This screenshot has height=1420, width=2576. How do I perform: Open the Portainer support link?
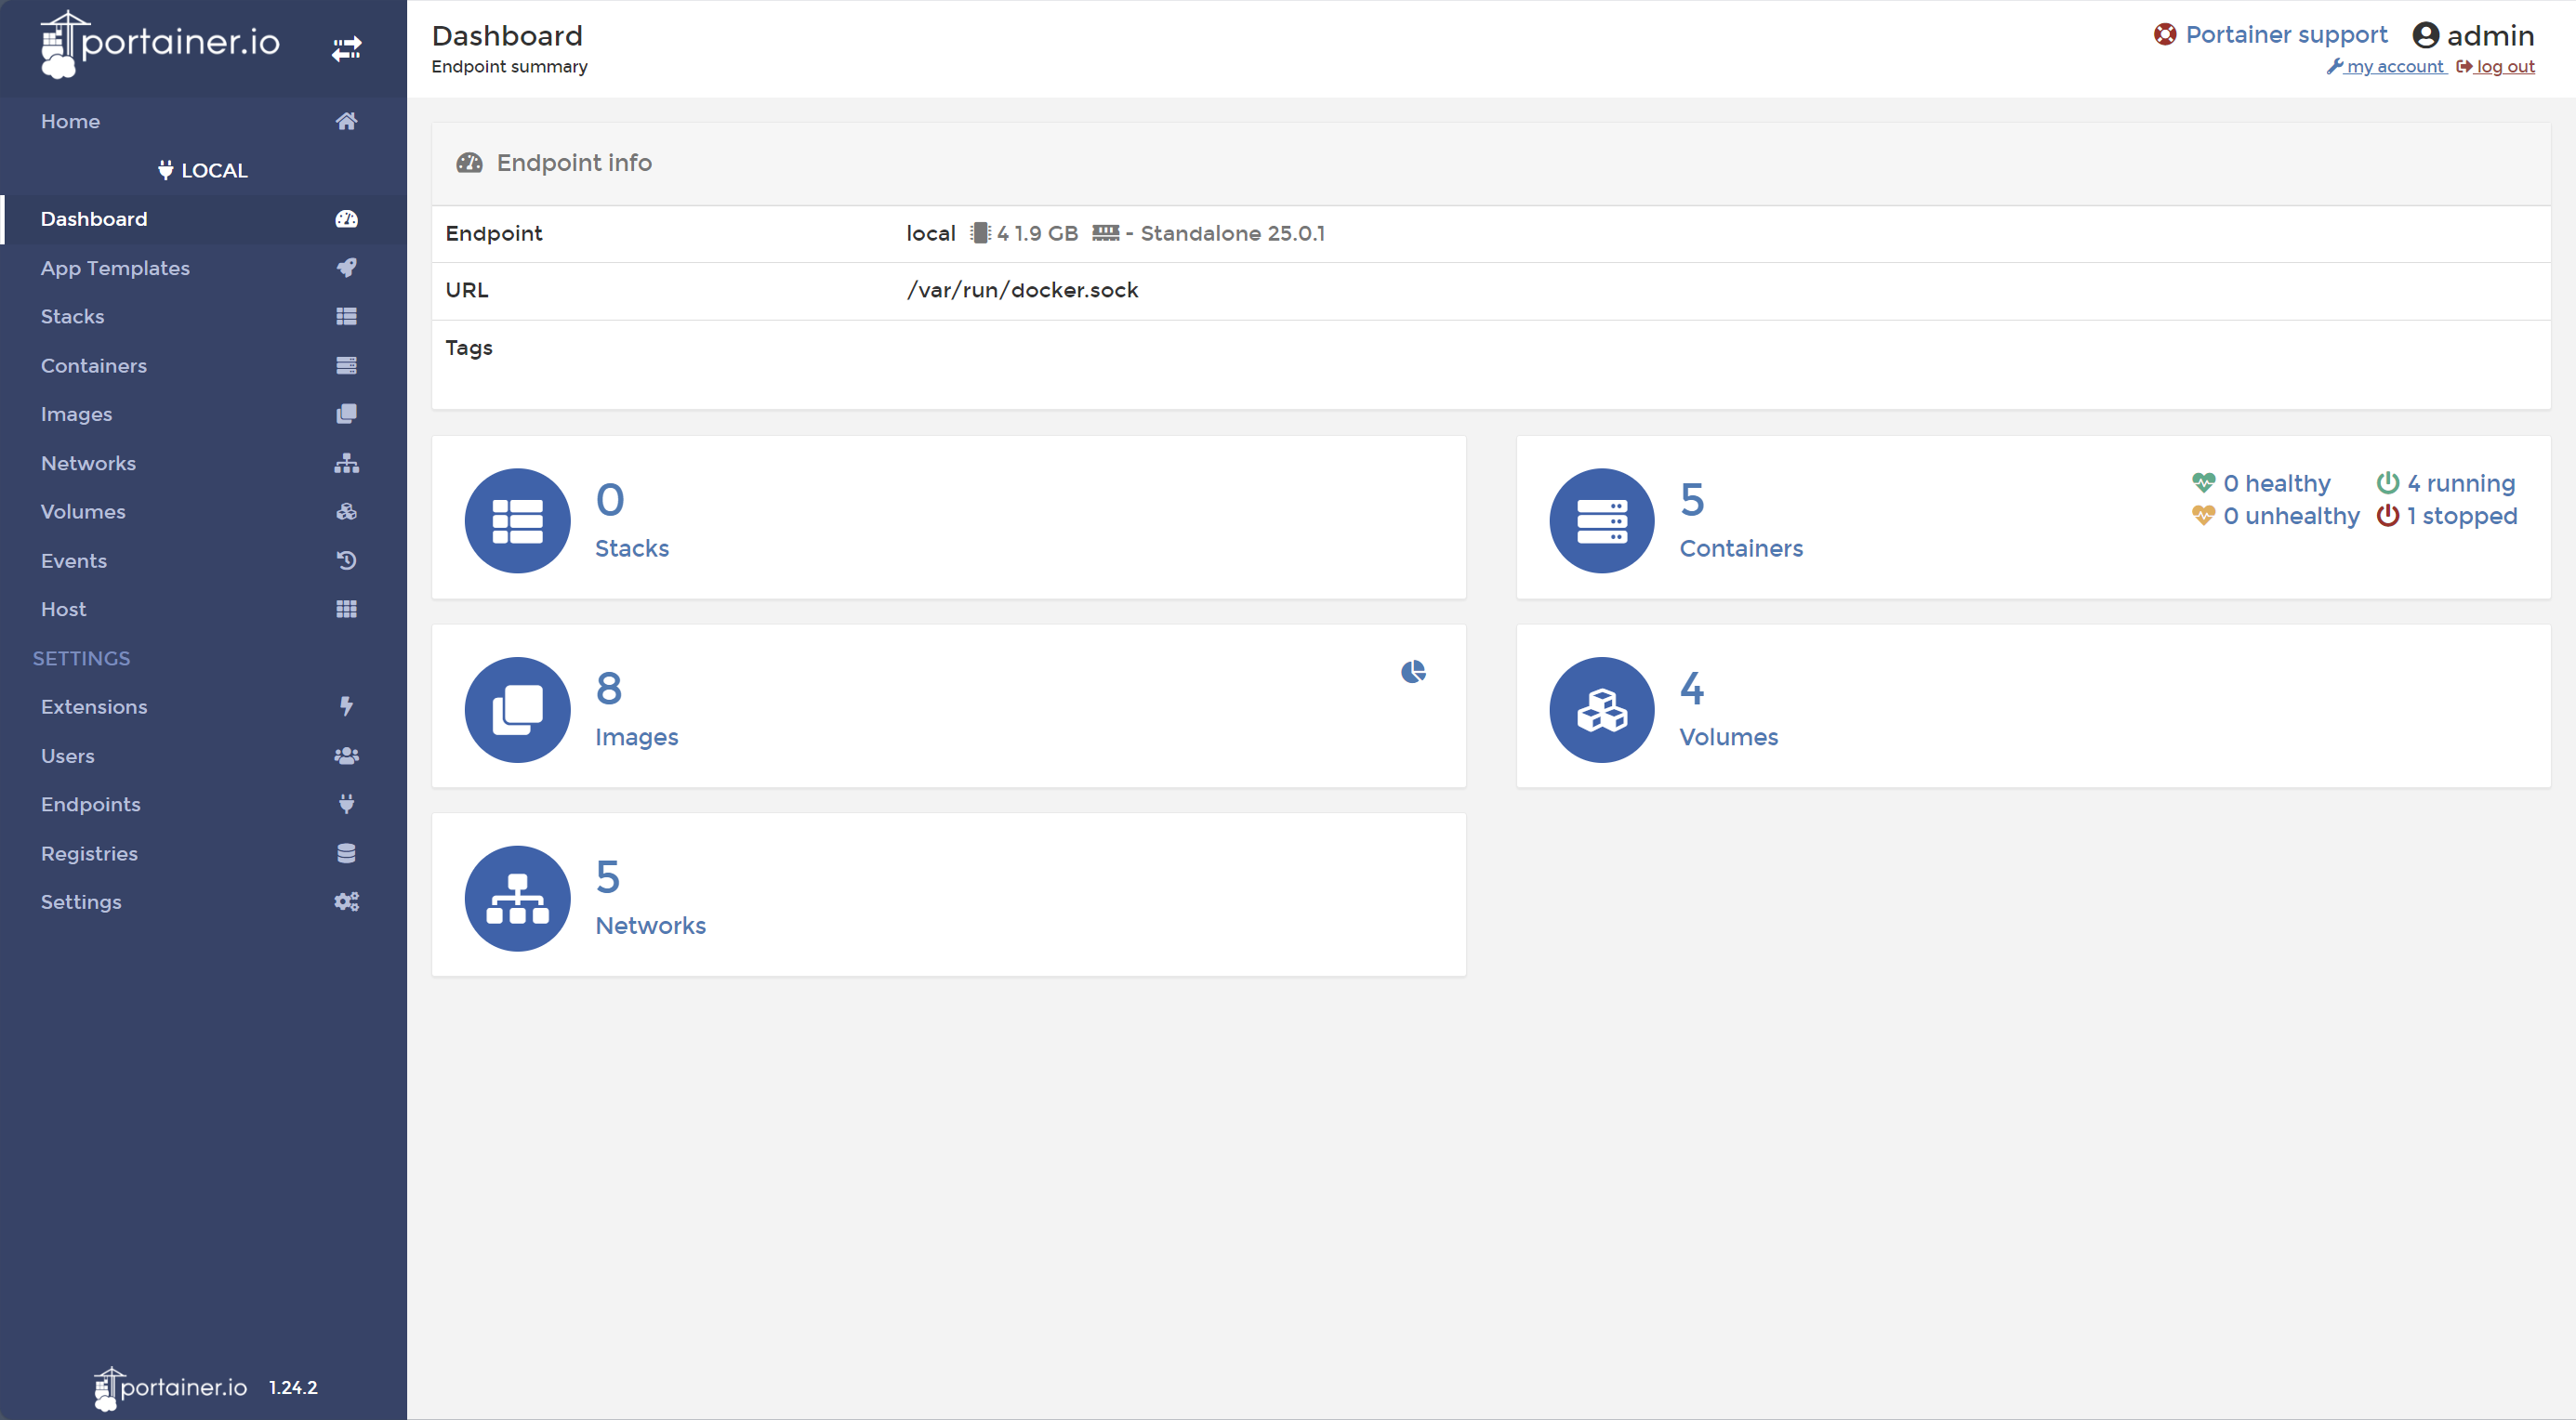(x=2285, y=35)
